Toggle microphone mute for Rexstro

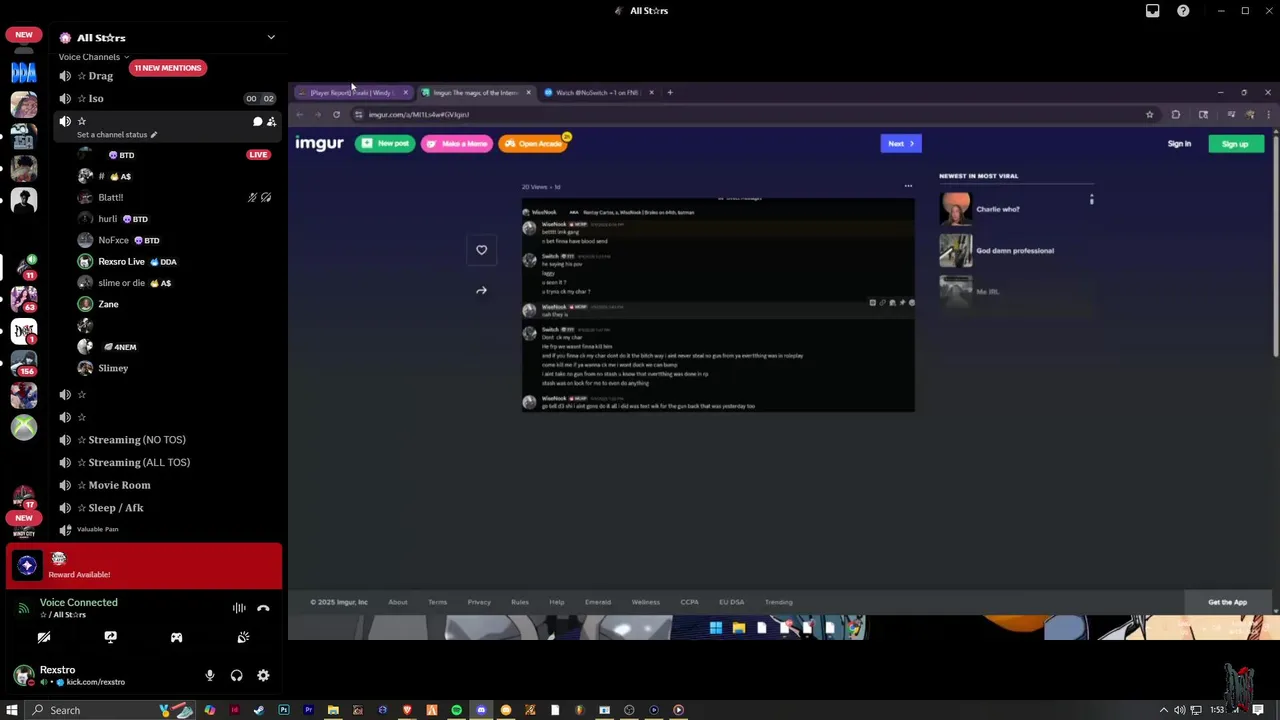click(210, 676)
